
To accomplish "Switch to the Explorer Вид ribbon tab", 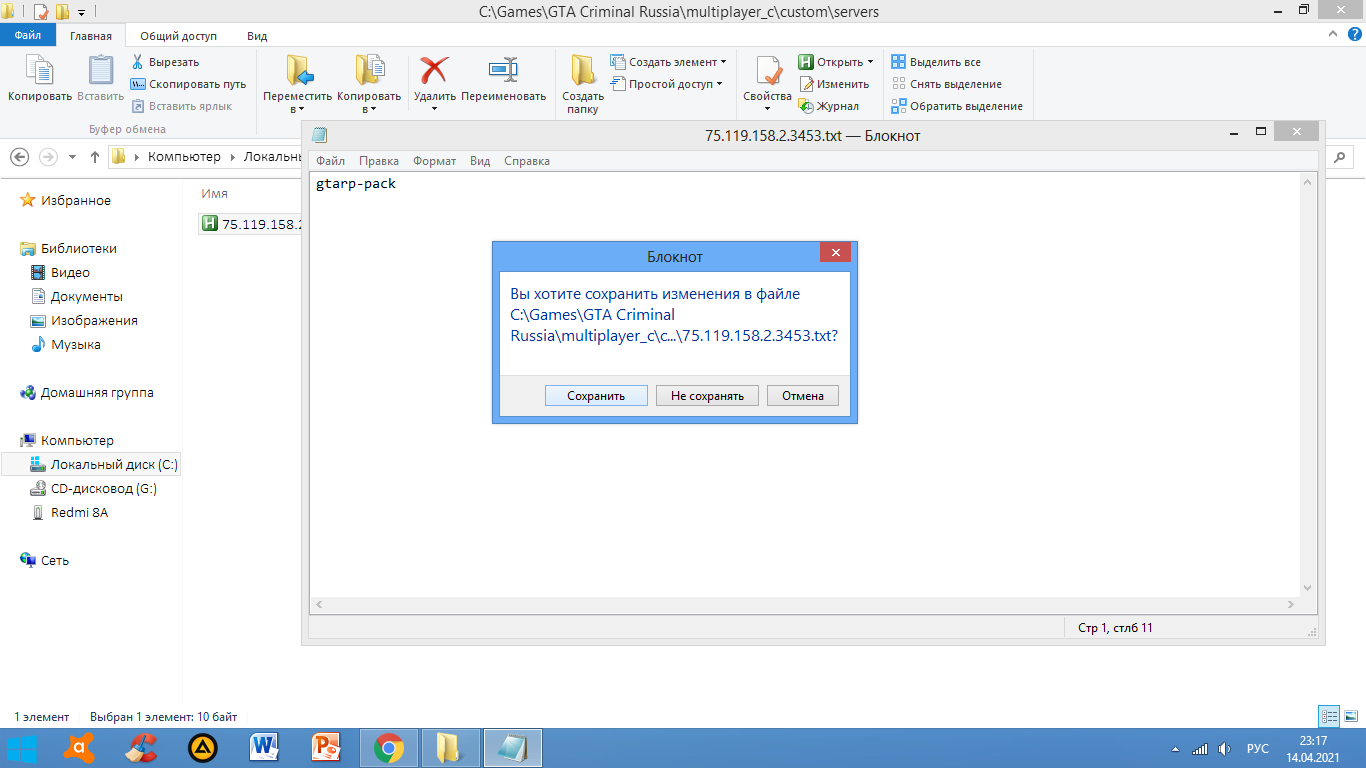I will click(257, 35).
